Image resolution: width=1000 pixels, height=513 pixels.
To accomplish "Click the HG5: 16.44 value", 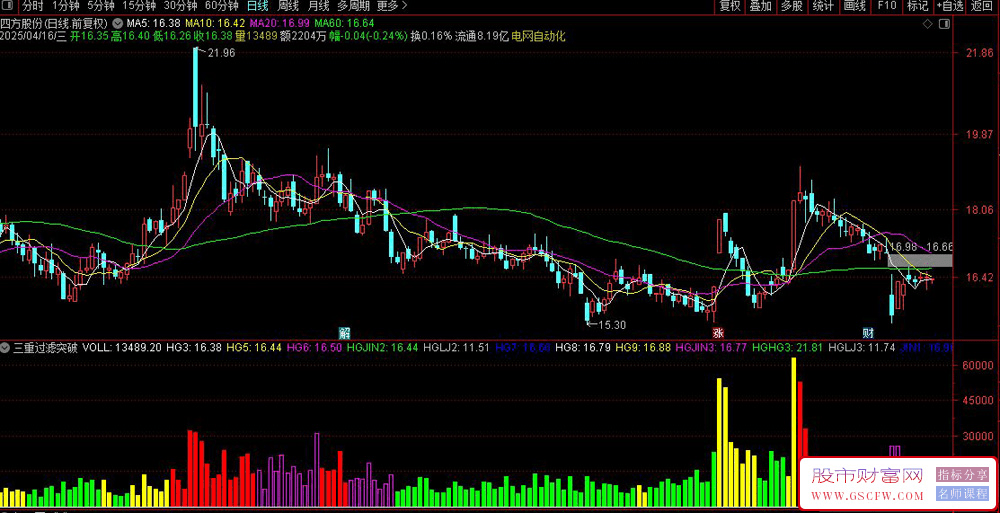I will pyautogui.click(x=254, y=348).
